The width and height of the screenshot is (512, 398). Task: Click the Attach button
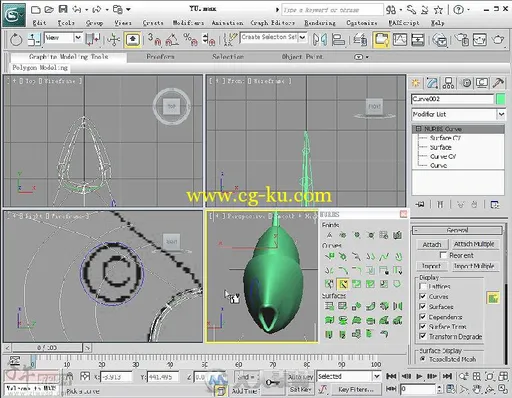click(432, 244)
